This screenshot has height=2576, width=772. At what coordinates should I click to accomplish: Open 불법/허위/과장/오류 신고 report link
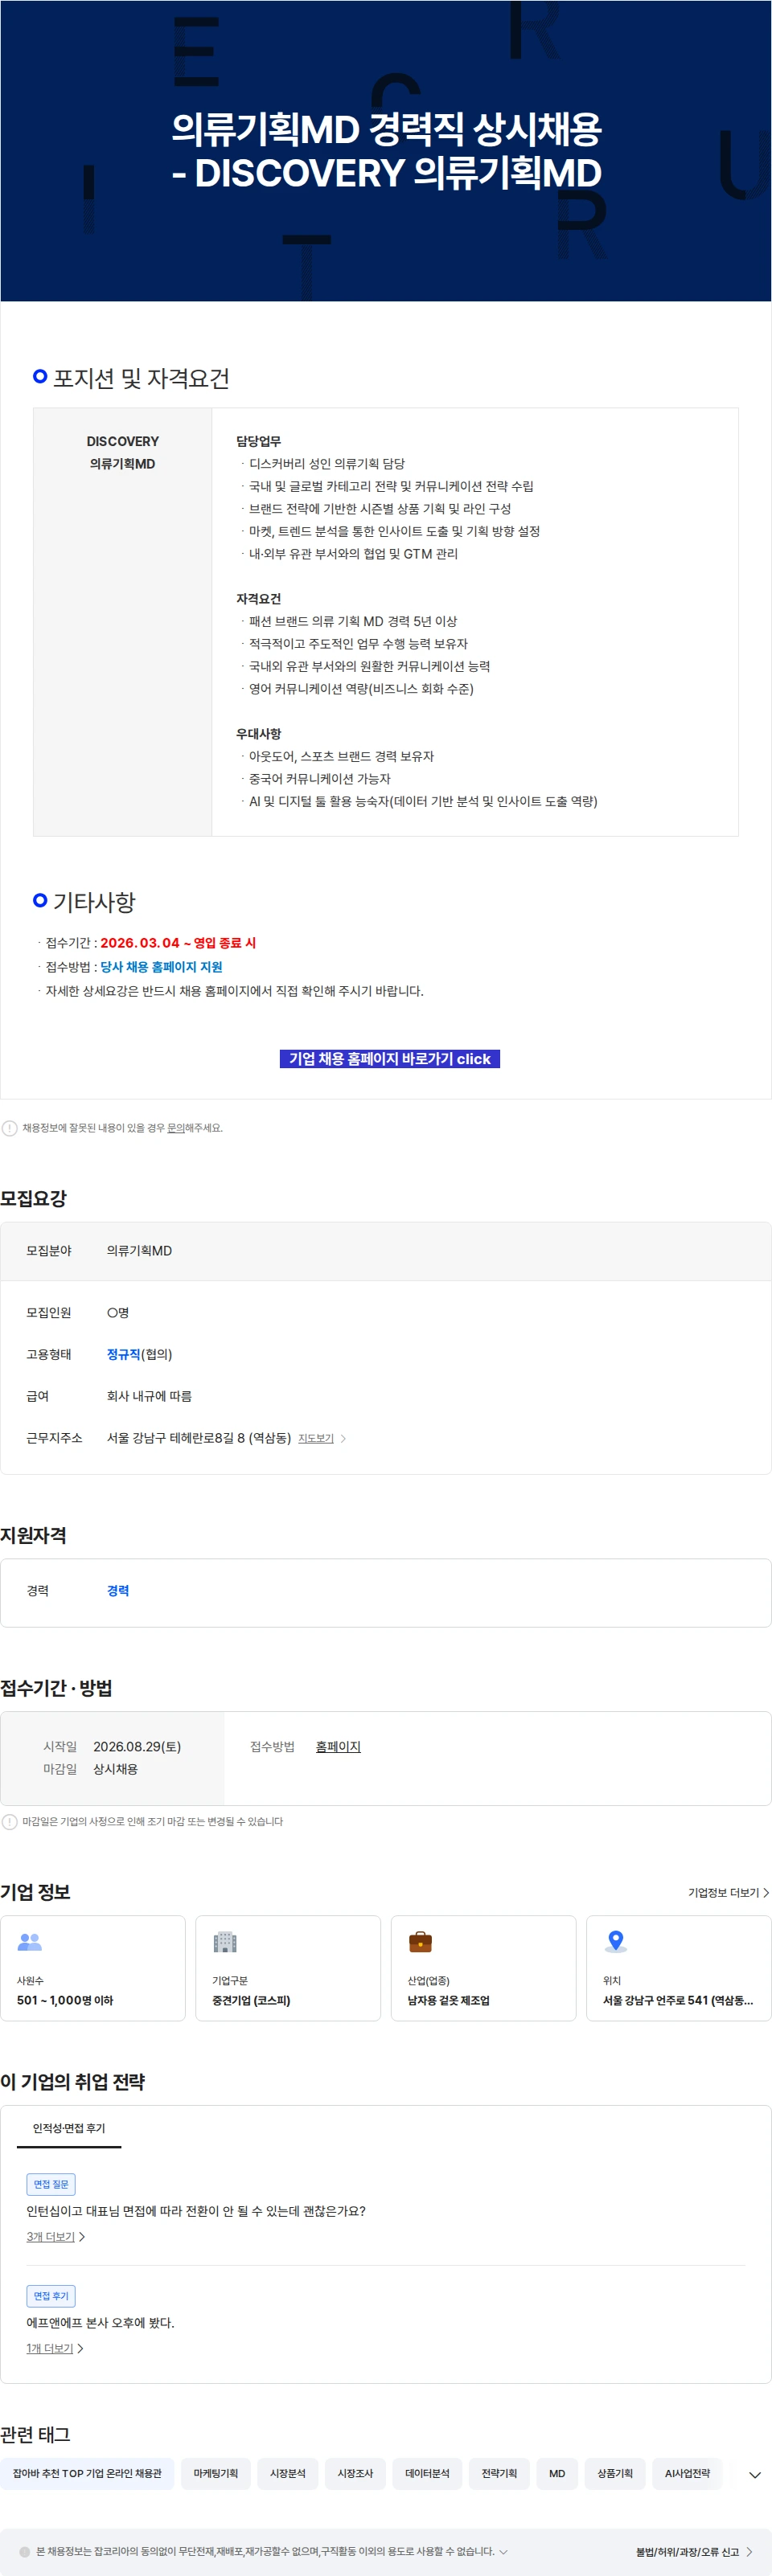click(694, 2552)
